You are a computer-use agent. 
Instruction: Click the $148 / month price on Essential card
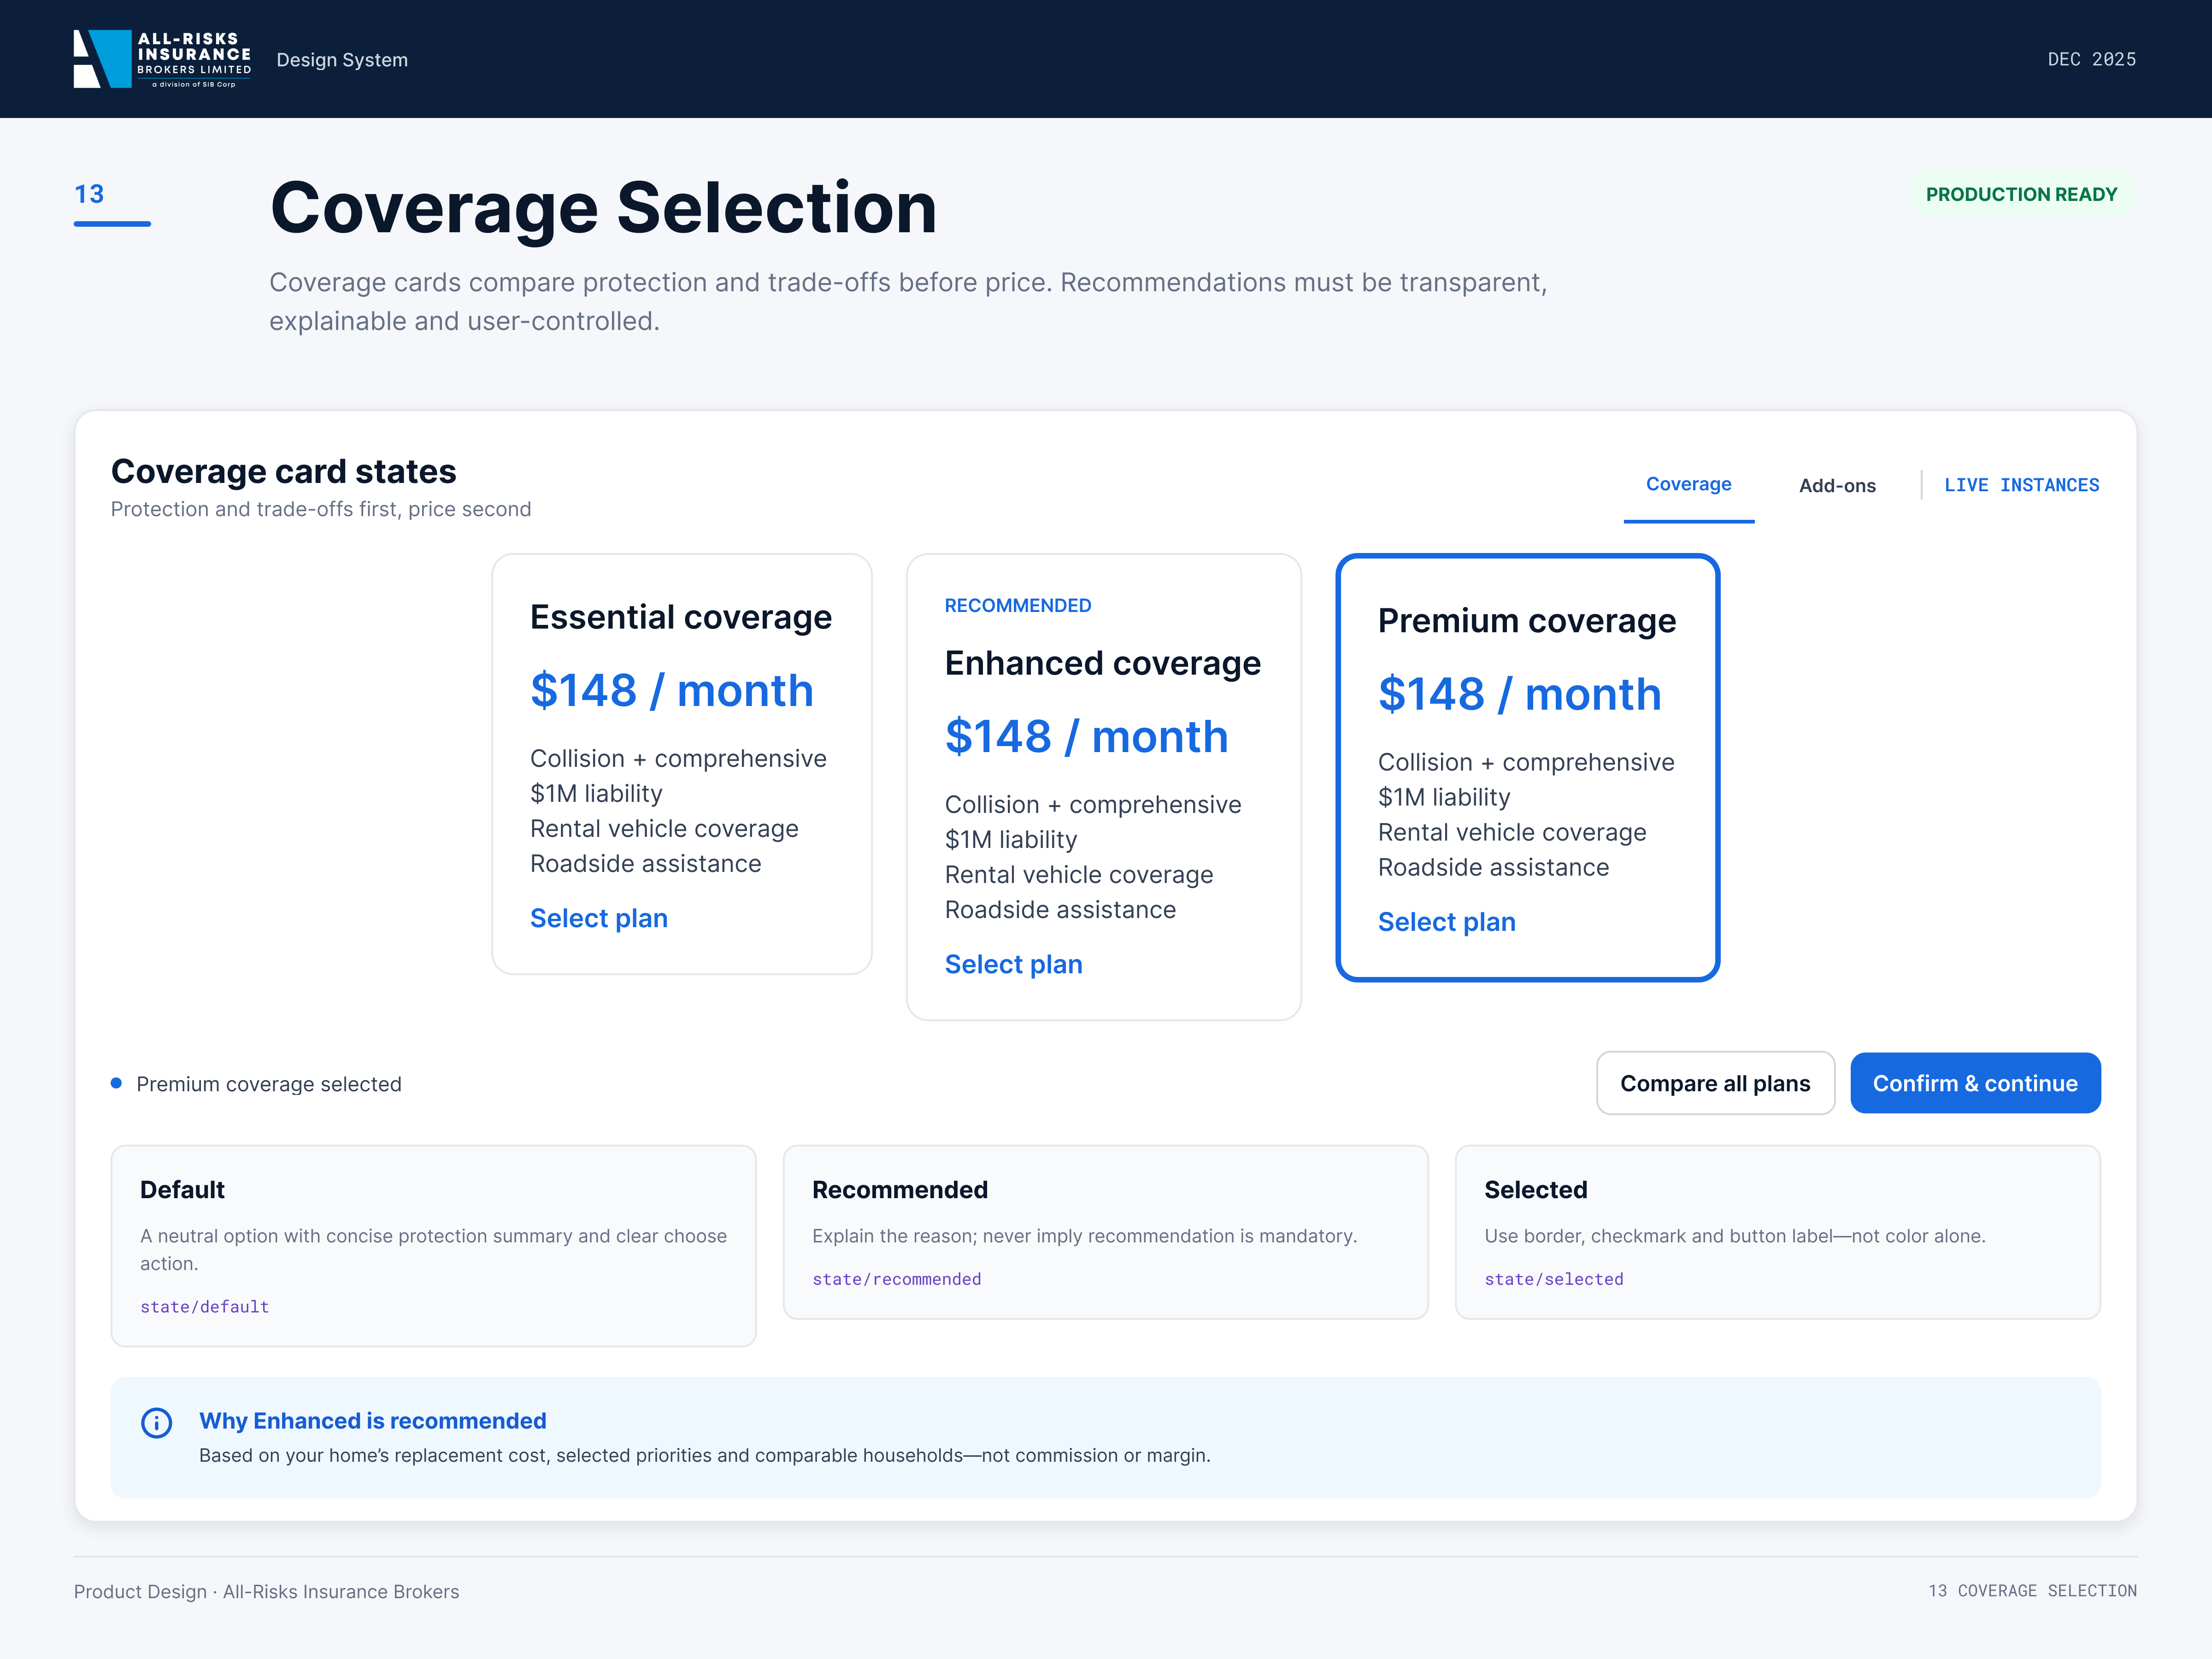[671, 691]
